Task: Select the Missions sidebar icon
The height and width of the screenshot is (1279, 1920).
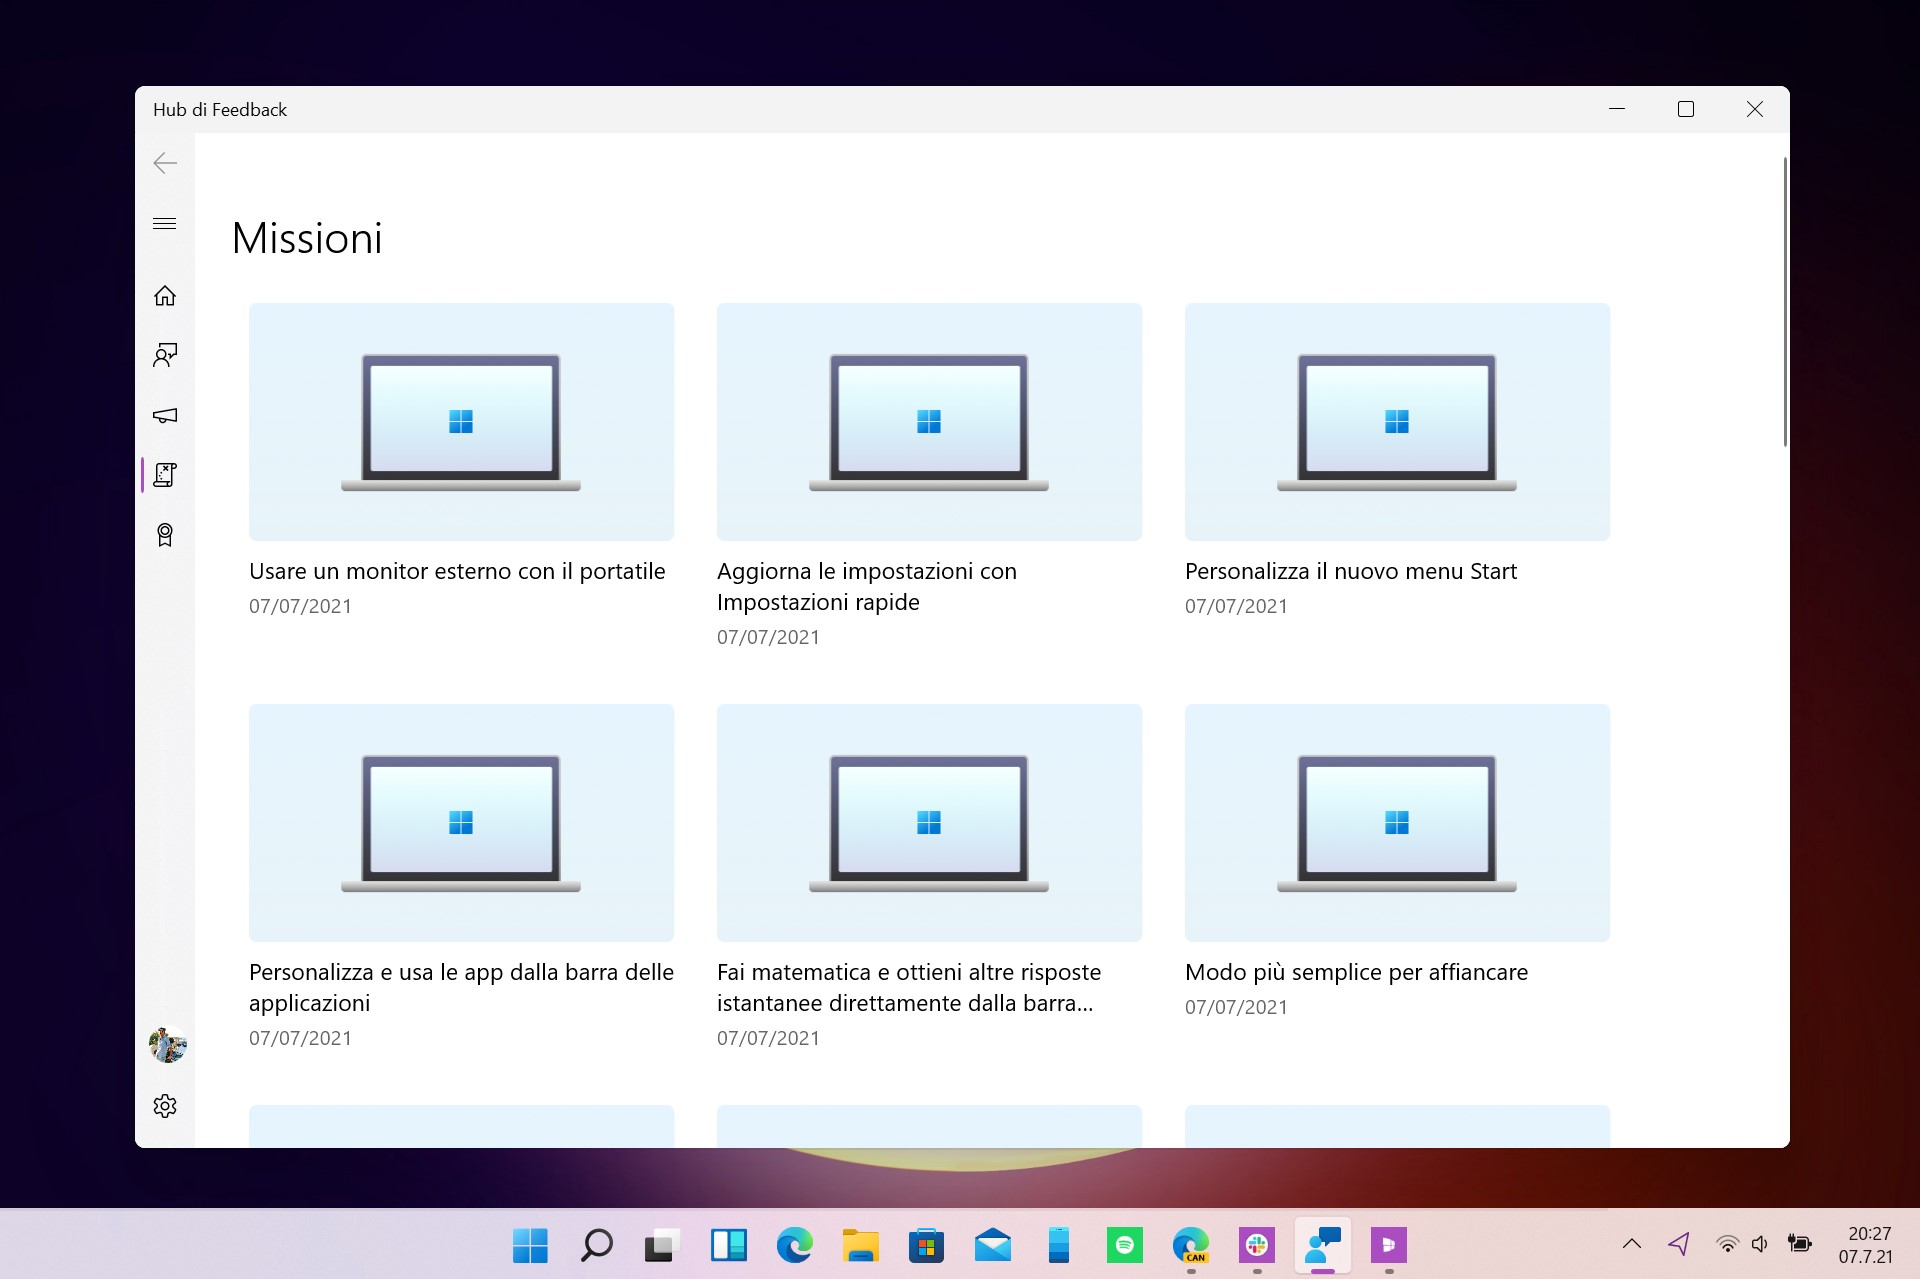Action: coord(165,475)
